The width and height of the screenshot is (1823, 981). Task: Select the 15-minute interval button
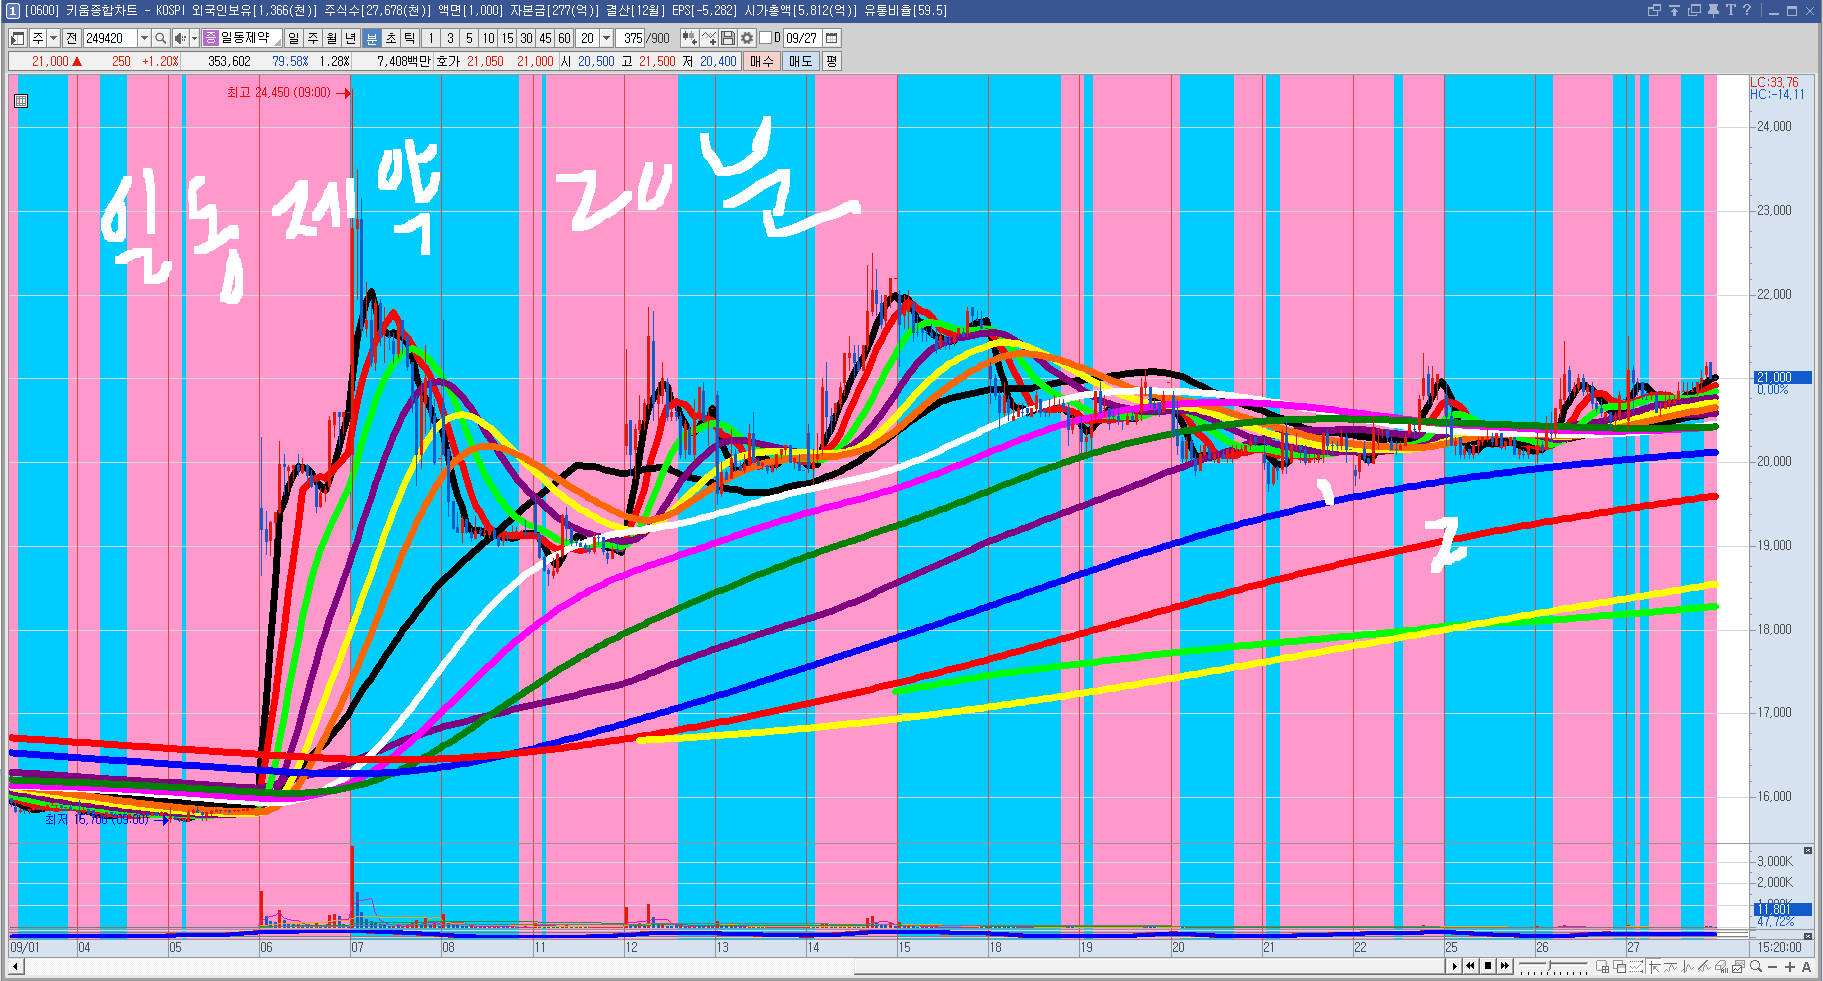pos(507,38)
